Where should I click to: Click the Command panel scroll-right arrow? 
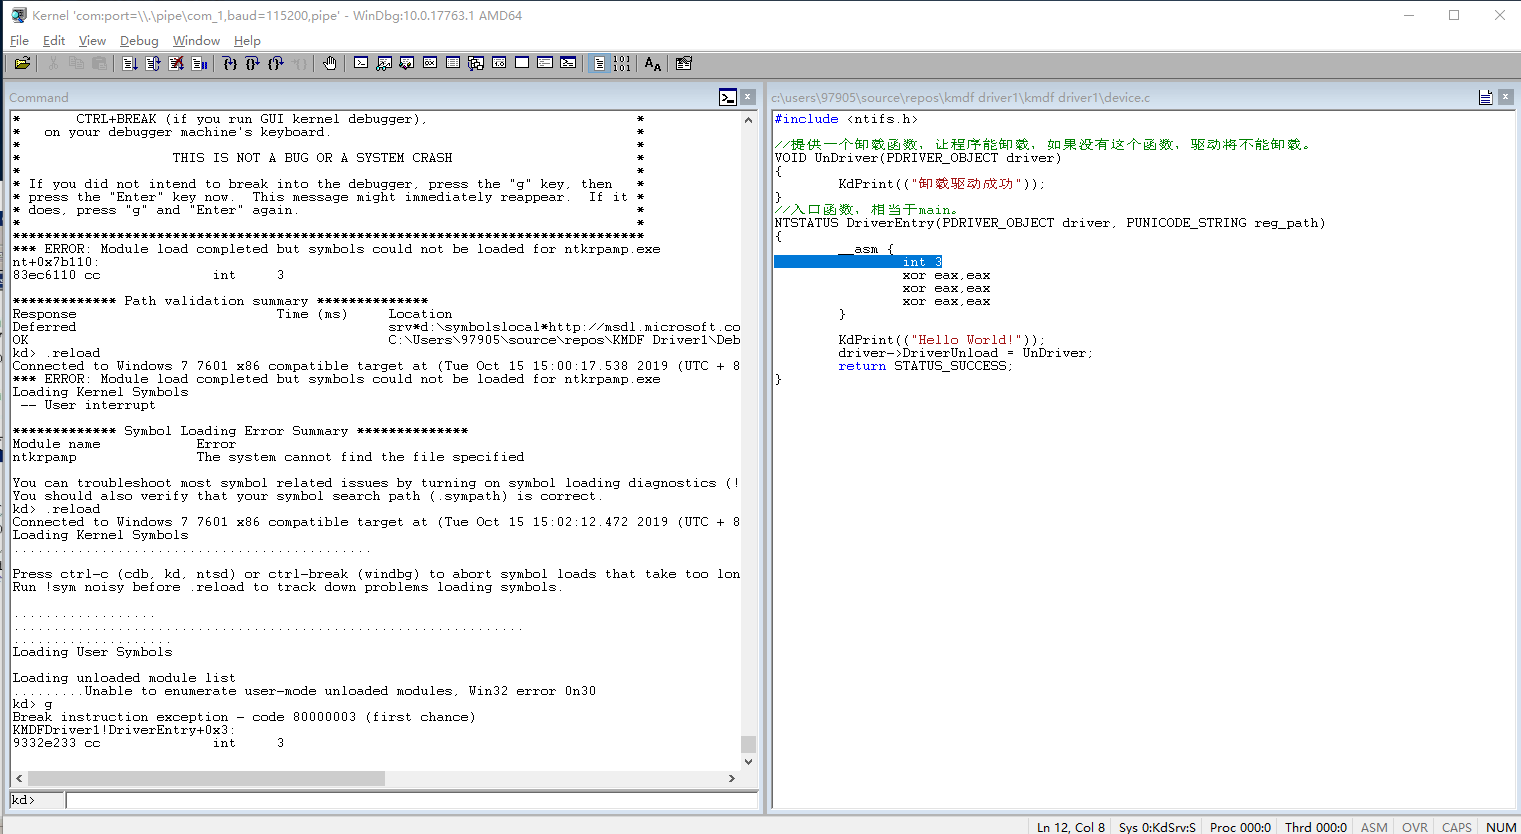732,778
